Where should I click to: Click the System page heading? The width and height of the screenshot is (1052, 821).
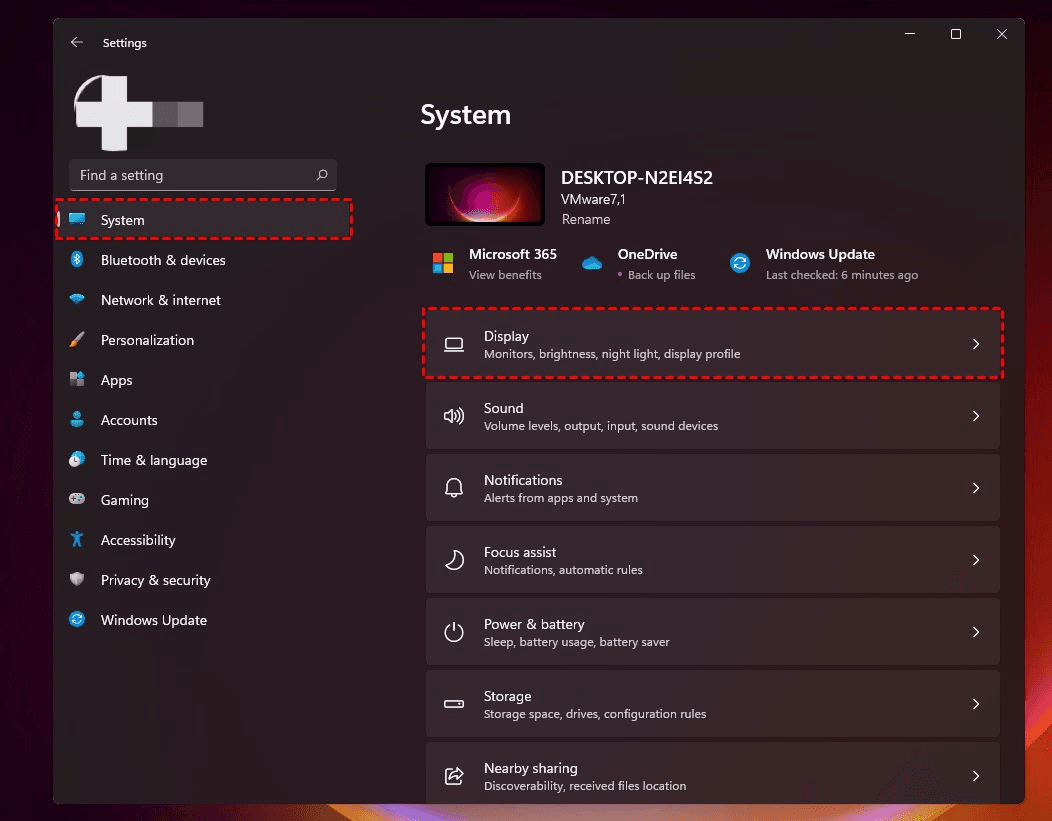(x=466, y=115)
